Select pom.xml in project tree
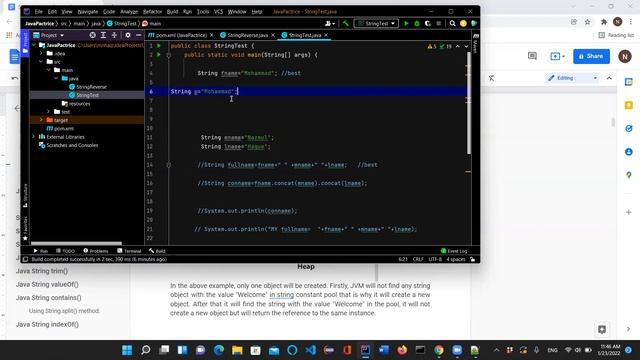 [x=60, y=129]
